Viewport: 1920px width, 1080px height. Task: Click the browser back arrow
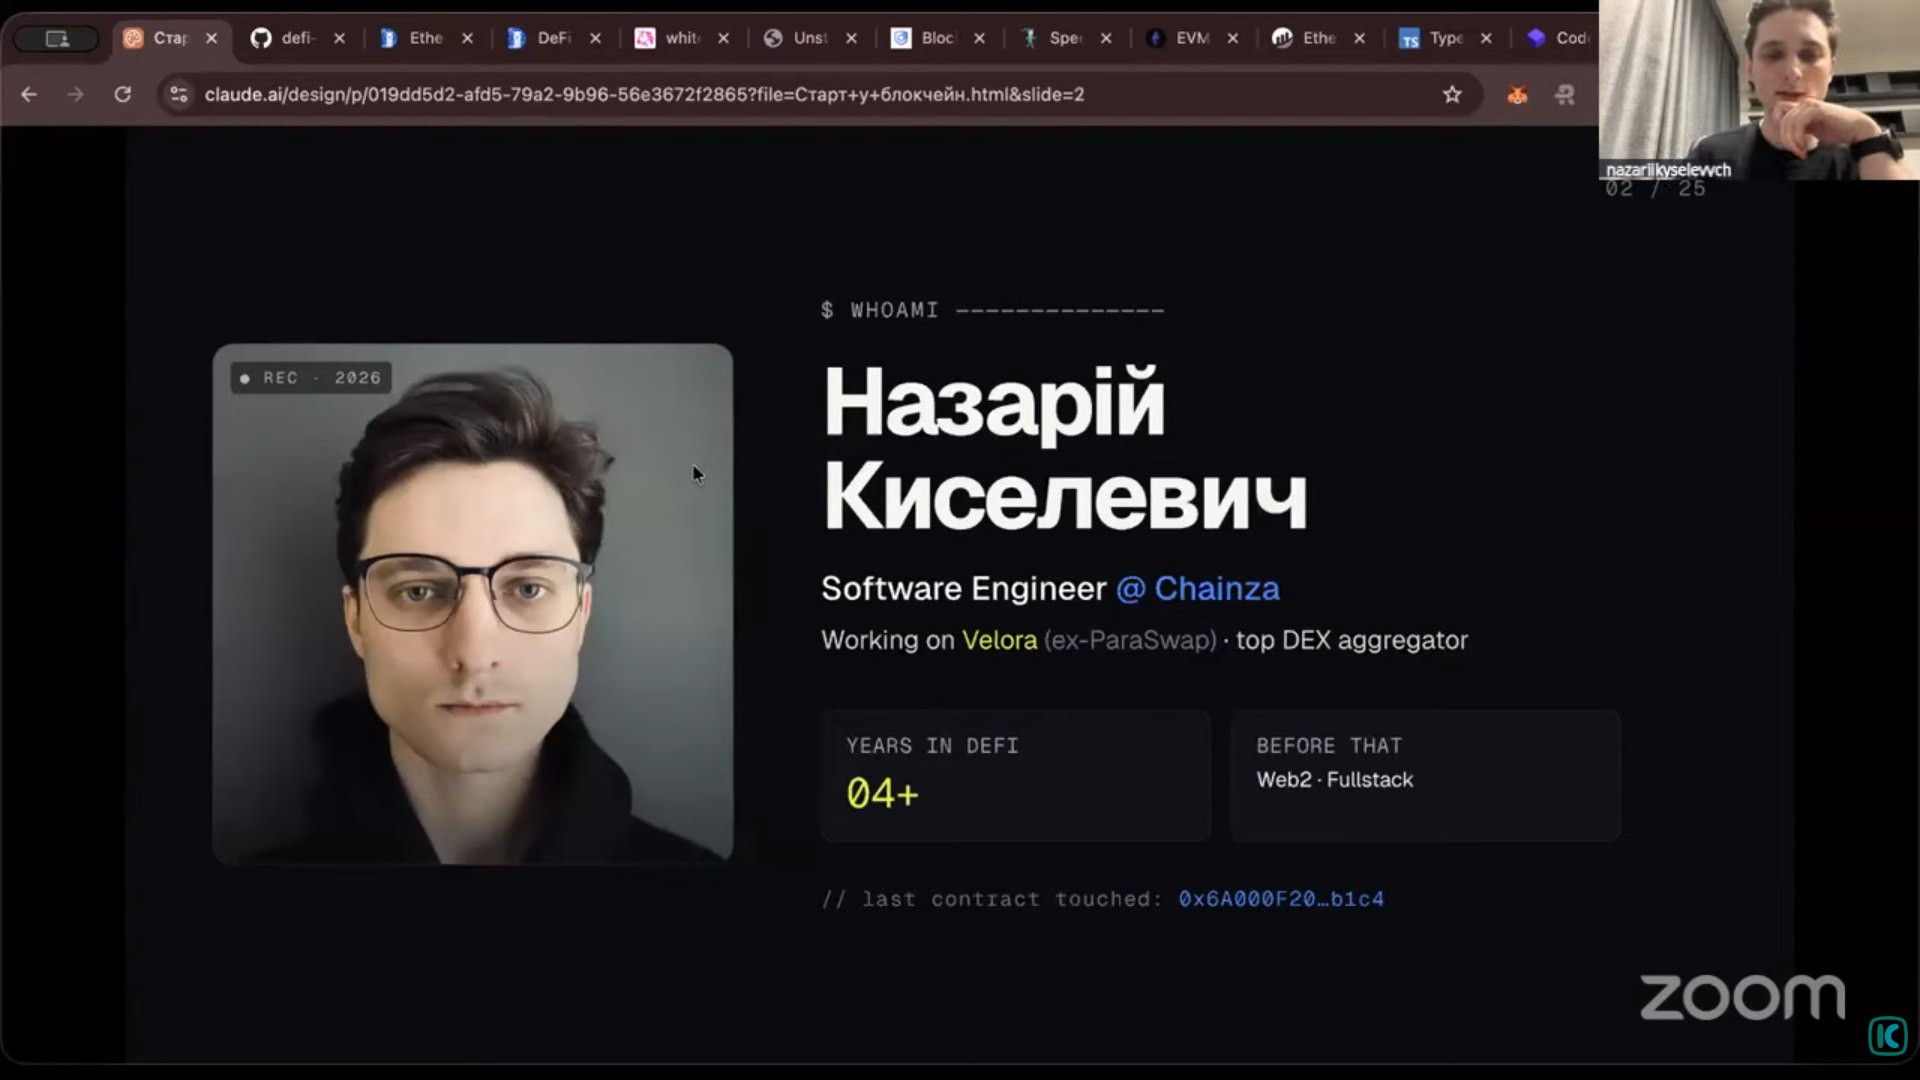click(x=29, y=94)
